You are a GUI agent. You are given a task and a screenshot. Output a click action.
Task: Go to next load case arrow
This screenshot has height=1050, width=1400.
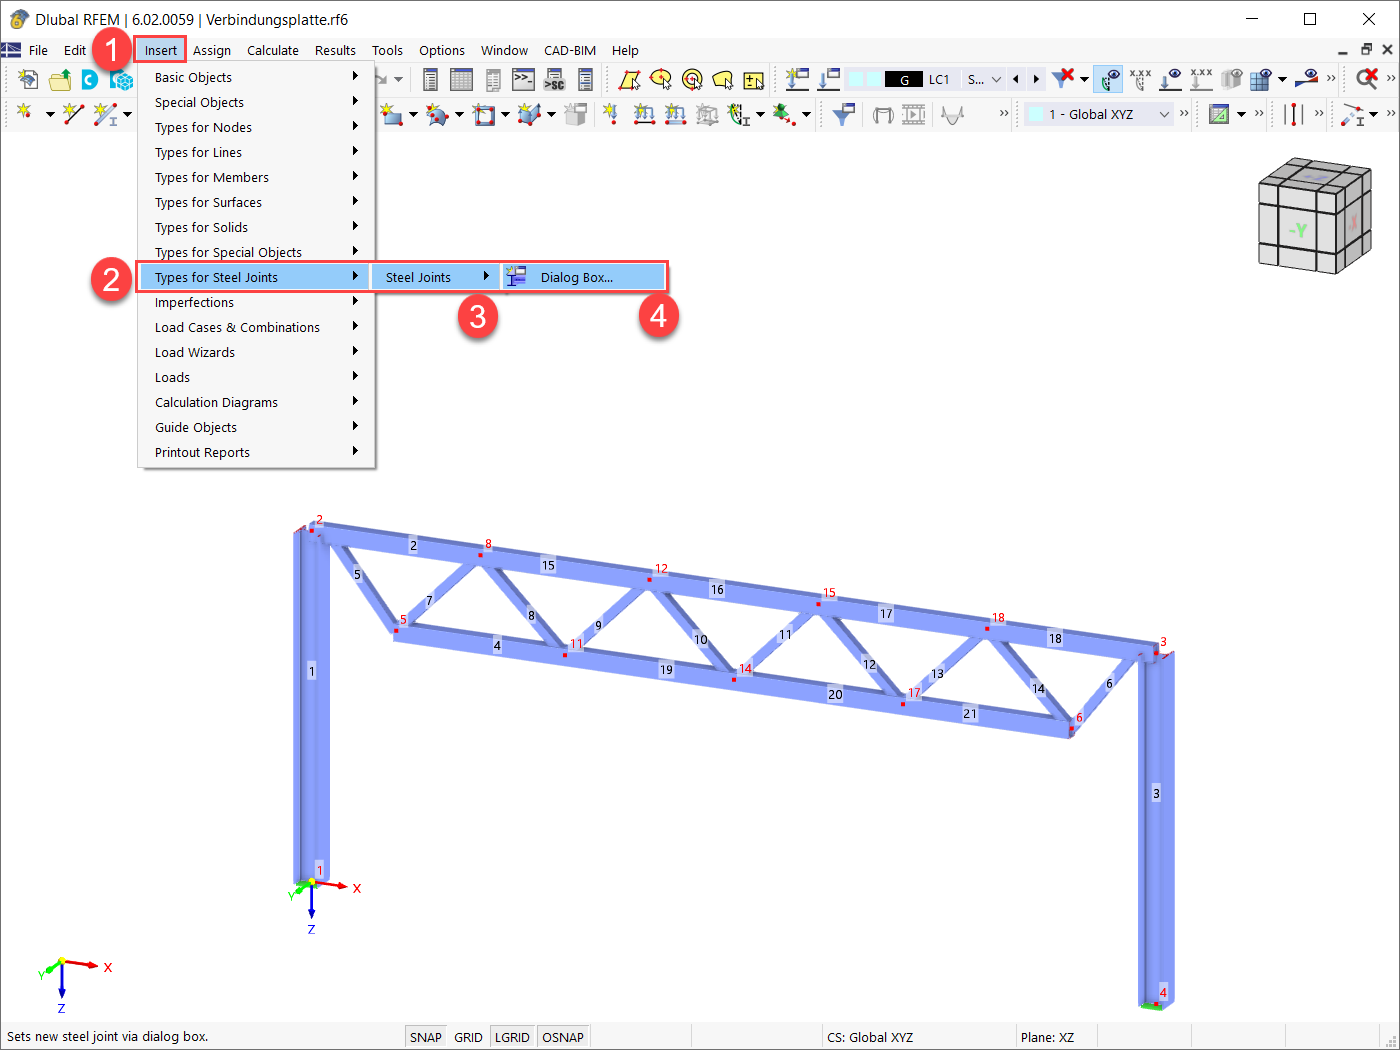tap(1036, 79)
